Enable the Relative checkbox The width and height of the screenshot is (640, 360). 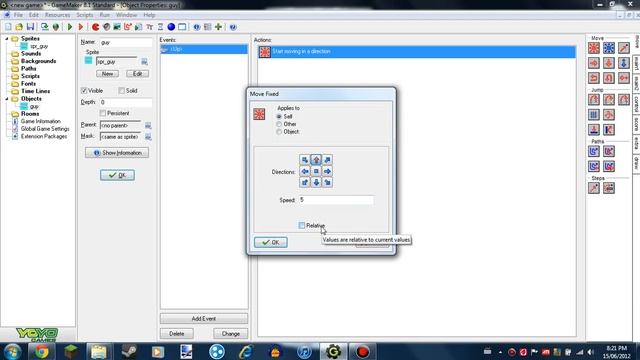click(302, 225)
